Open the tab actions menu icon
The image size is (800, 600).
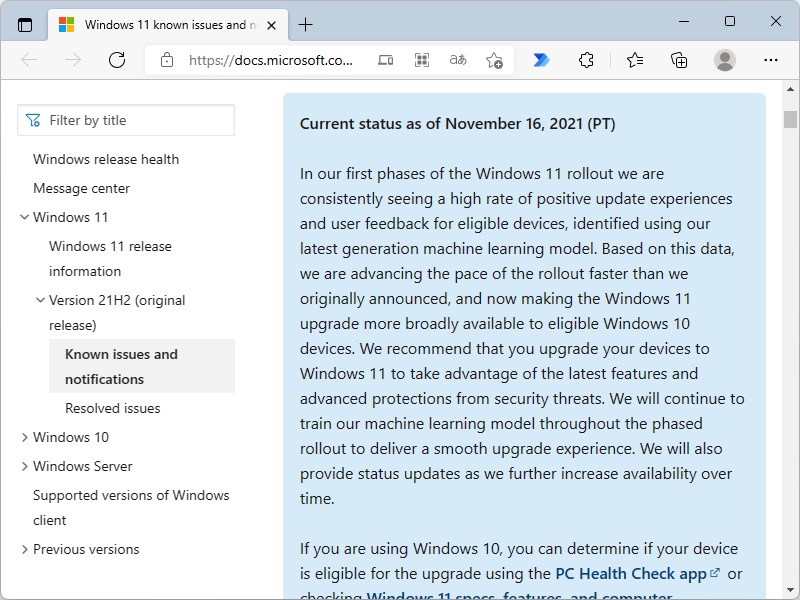point(24,24)
